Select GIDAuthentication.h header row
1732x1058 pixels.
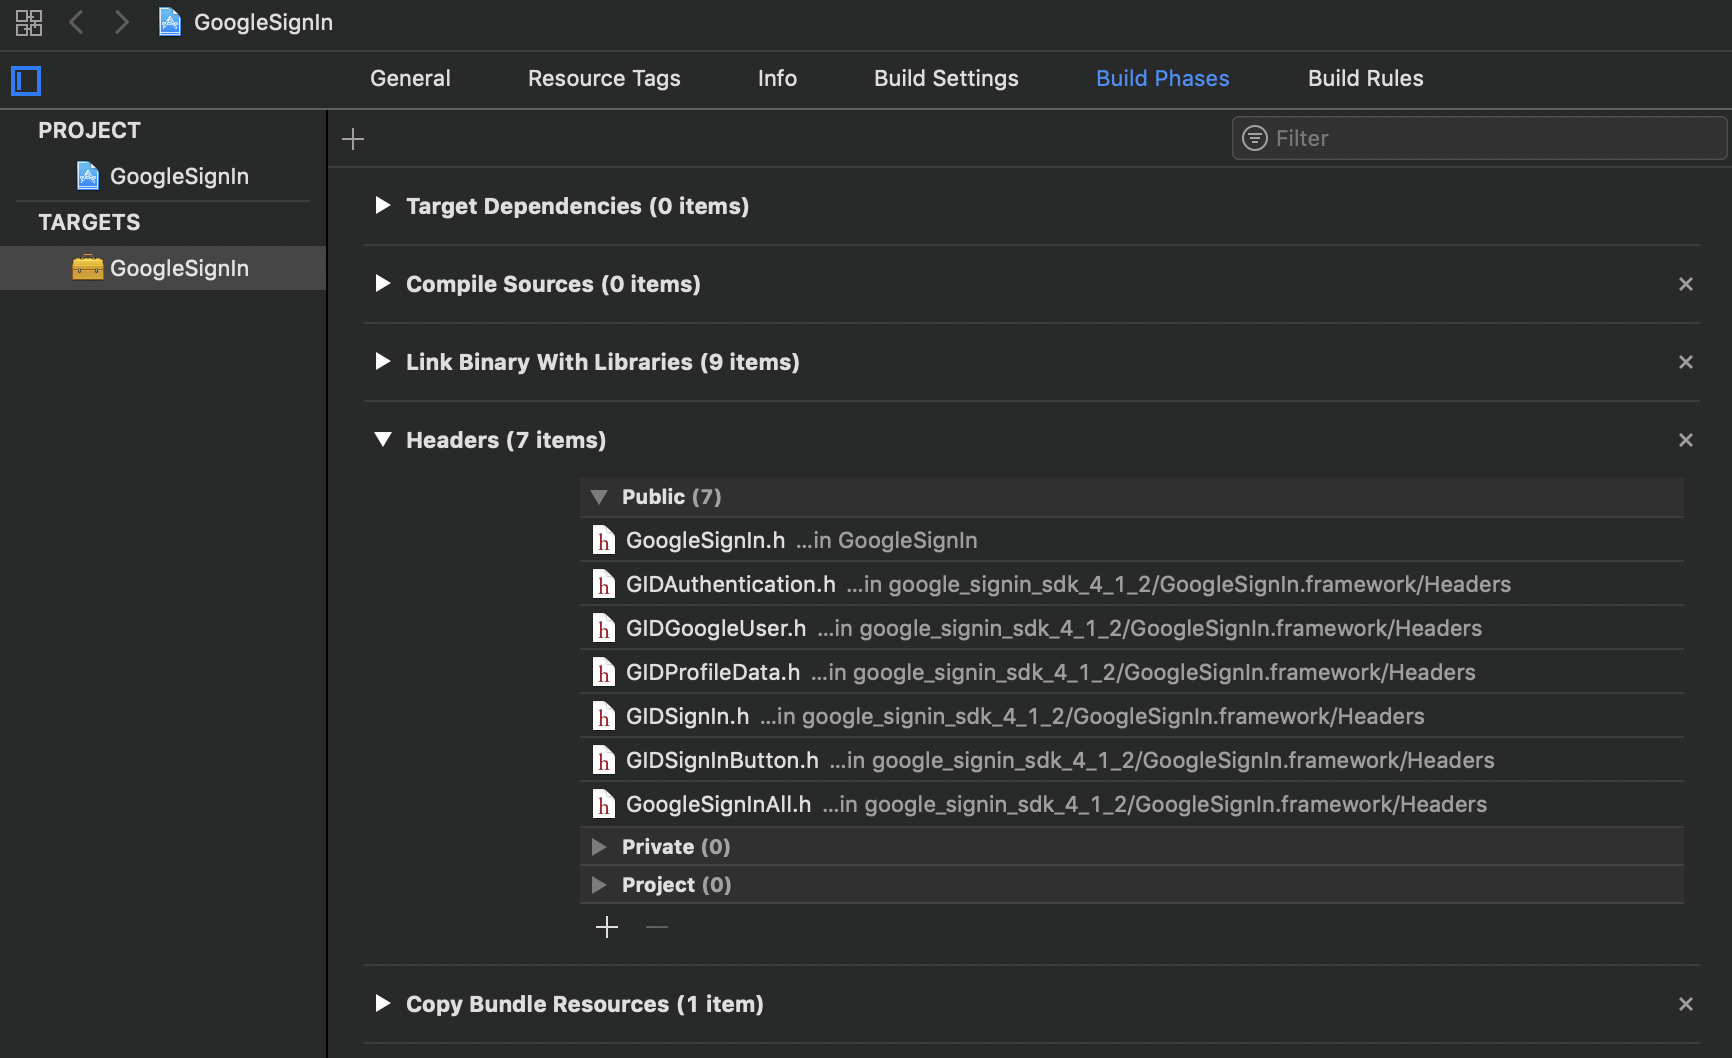pyautogui.click(x=1132, y=584)
